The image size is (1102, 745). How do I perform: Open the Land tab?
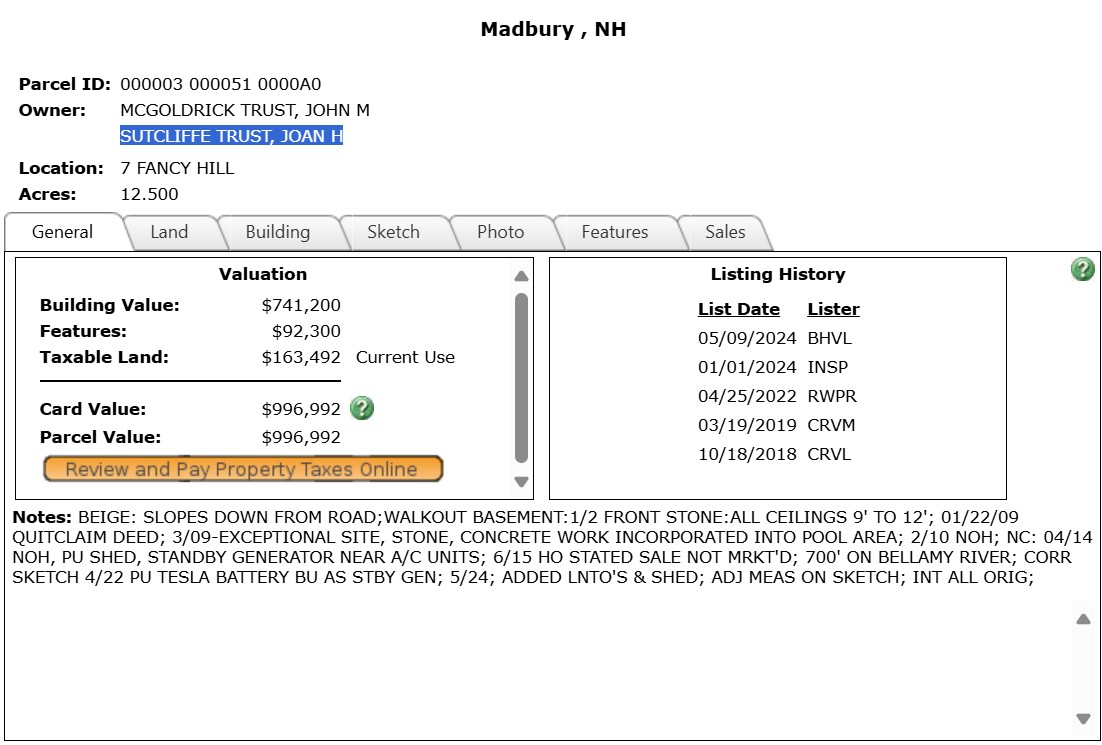[x=169, y=232]
